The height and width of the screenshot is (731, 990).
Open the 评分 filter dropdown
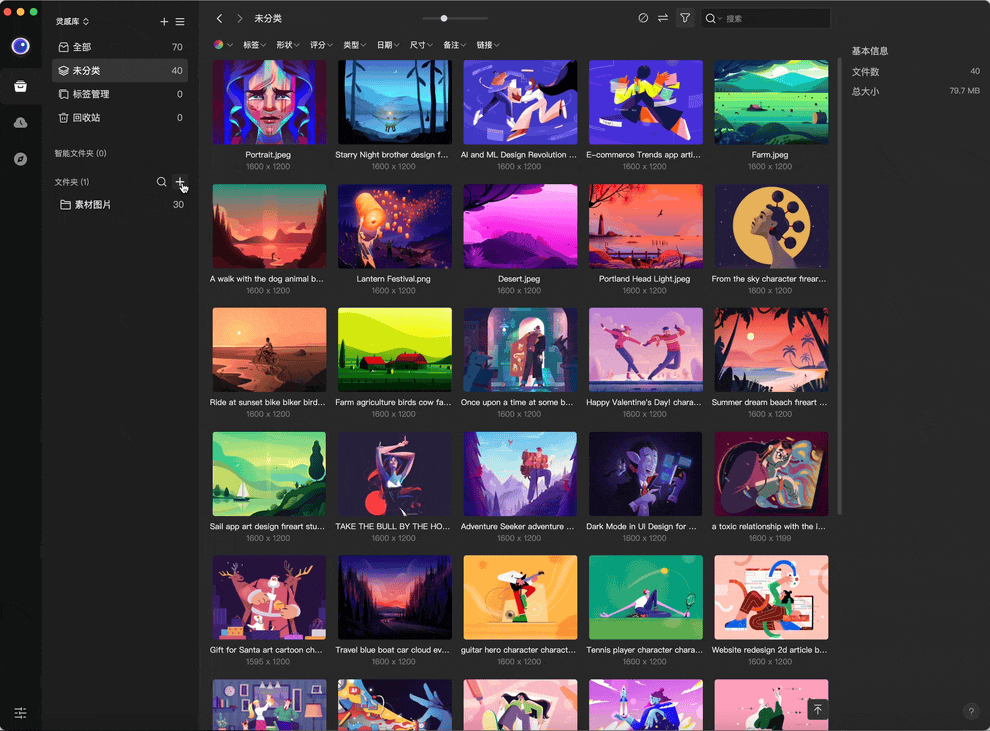point(321,45)
